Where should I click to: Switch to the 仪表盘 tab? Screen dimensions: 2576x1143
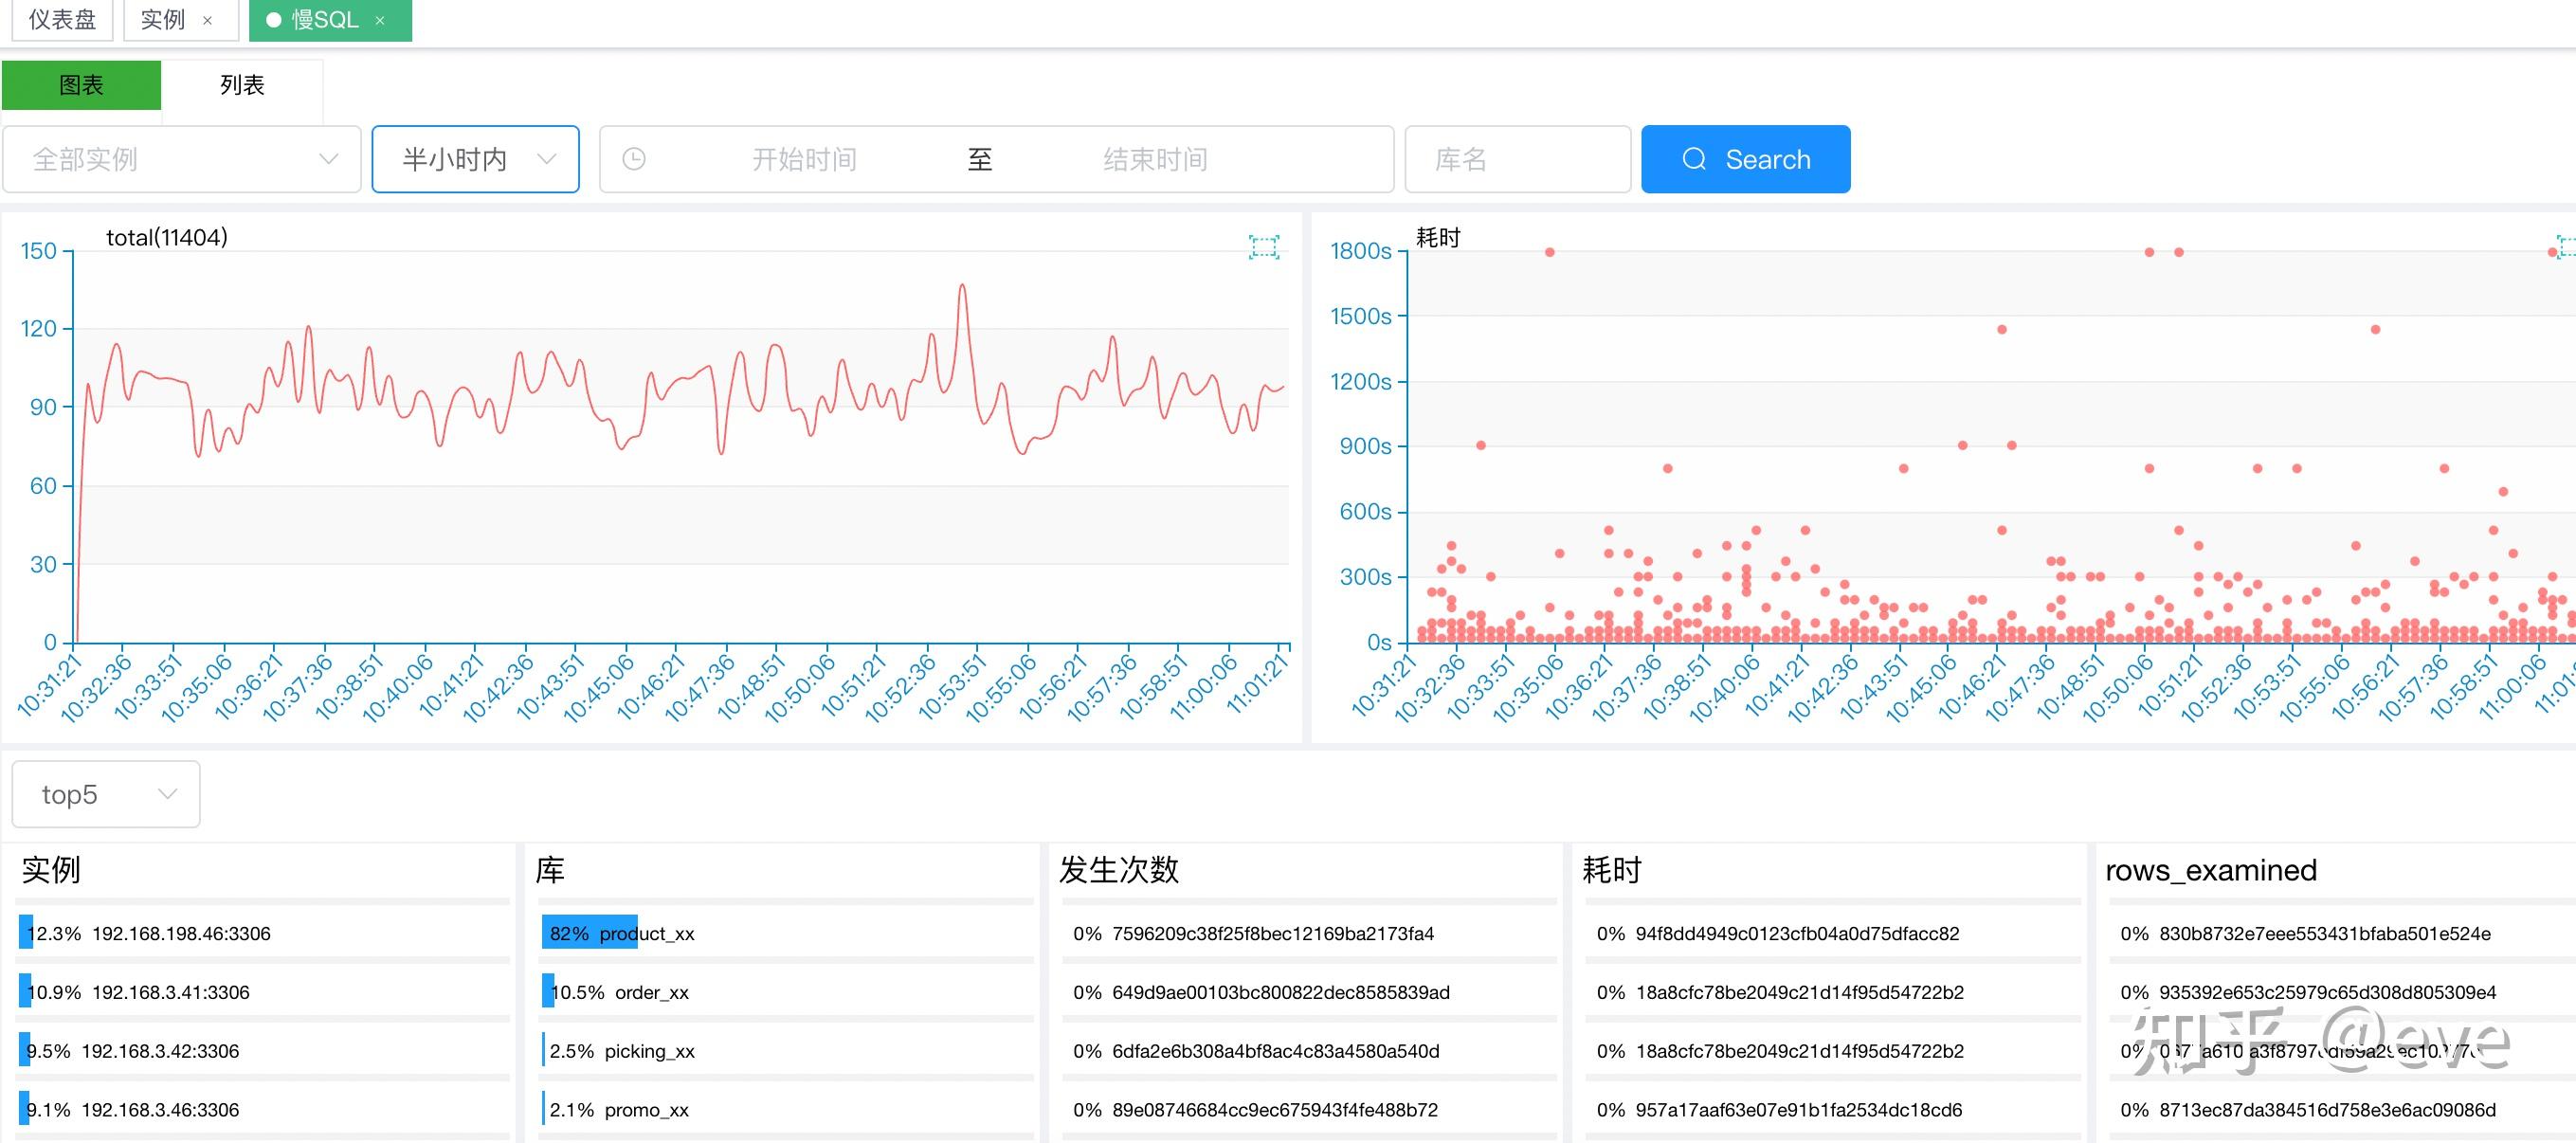click(62, 20)
